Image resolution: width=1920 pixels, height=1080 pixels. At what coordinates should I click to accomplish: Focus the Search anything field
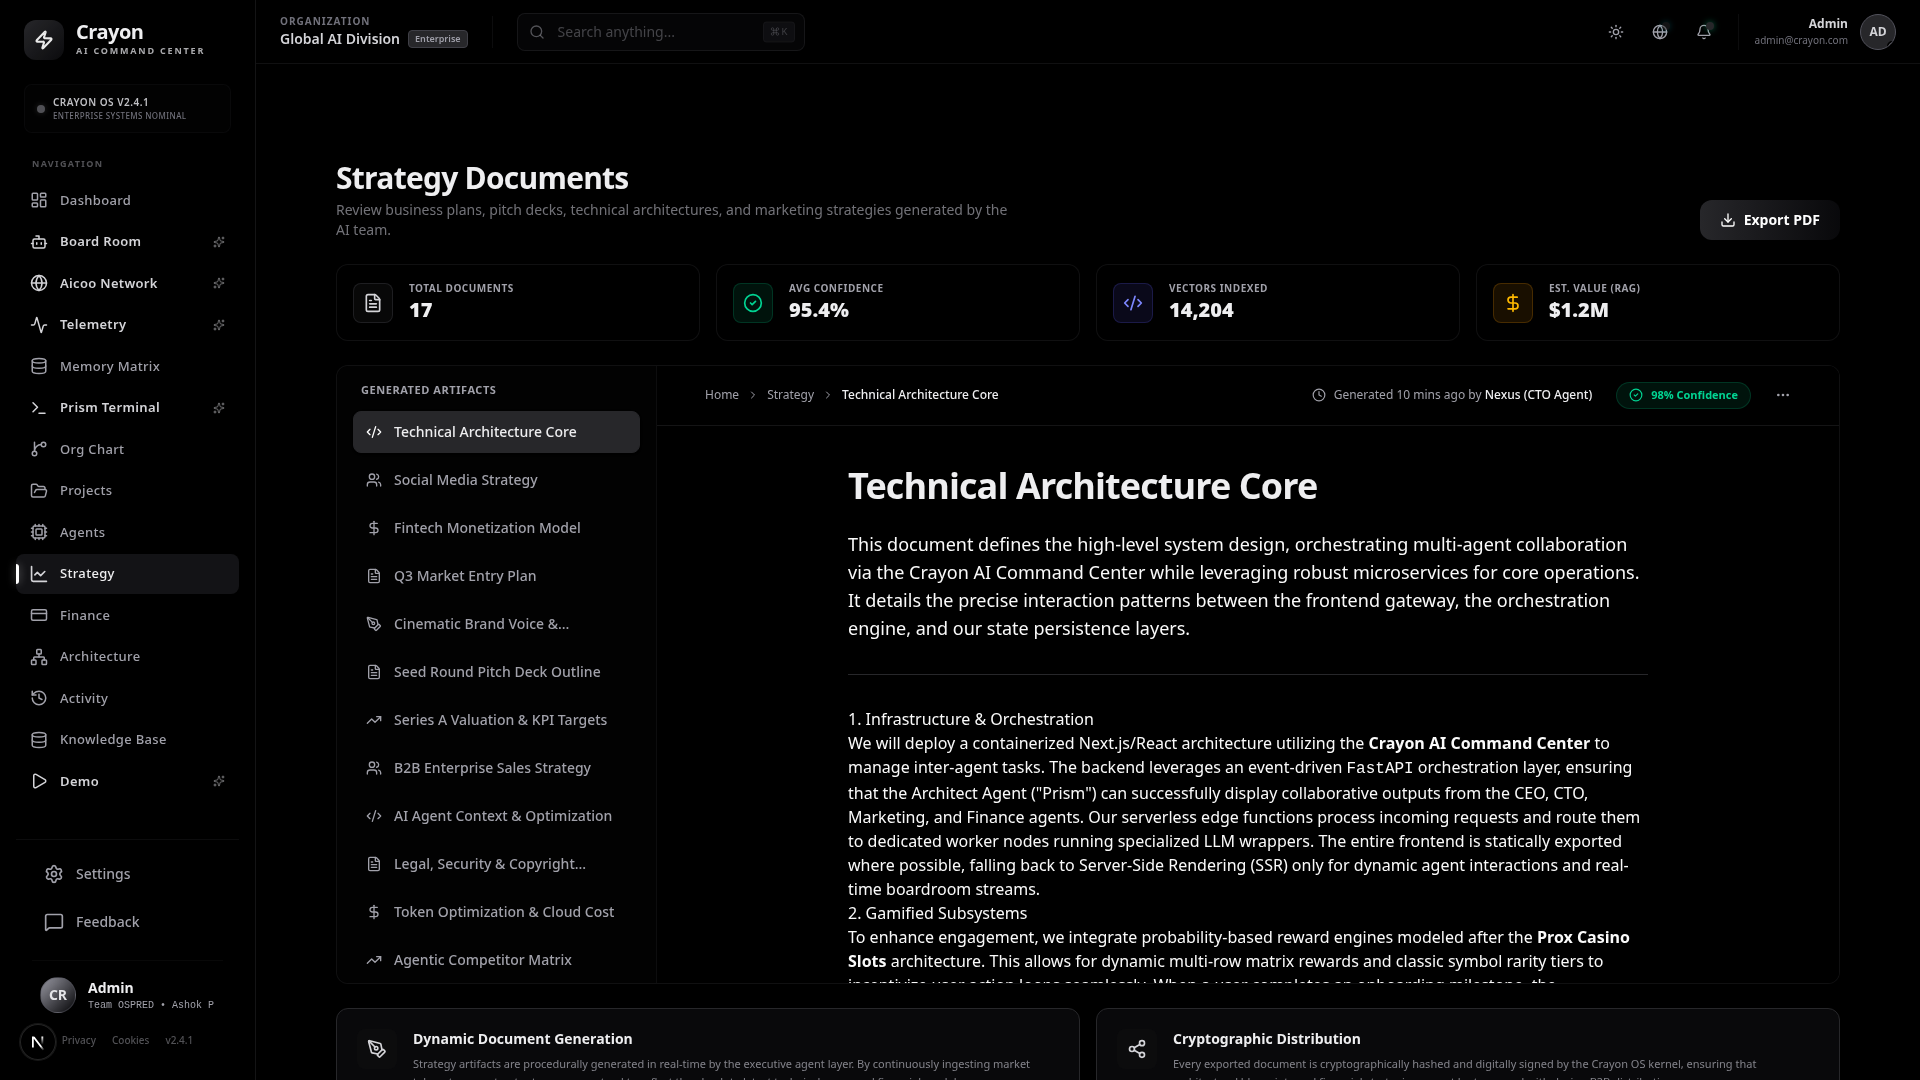coord(660,32)
